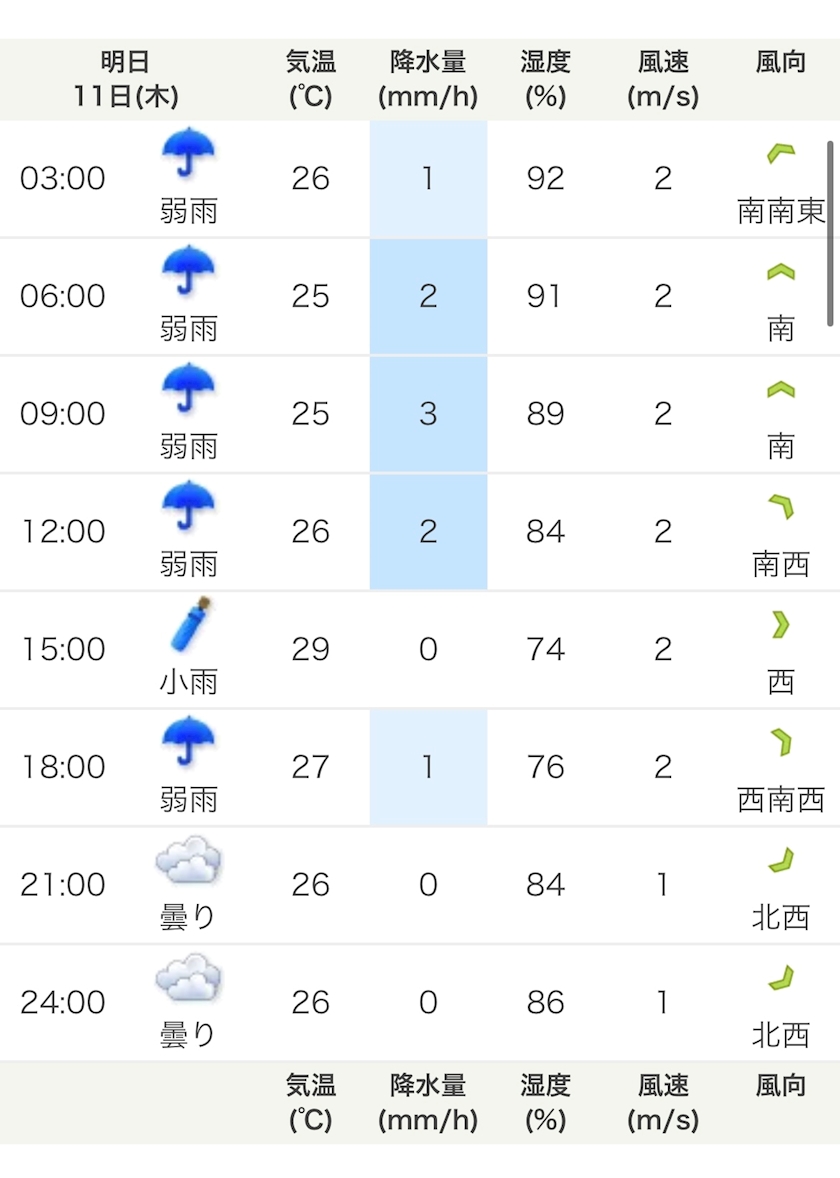Click the top 気温 (℃) column header
840x1178 pixels.
click(310, 80)
